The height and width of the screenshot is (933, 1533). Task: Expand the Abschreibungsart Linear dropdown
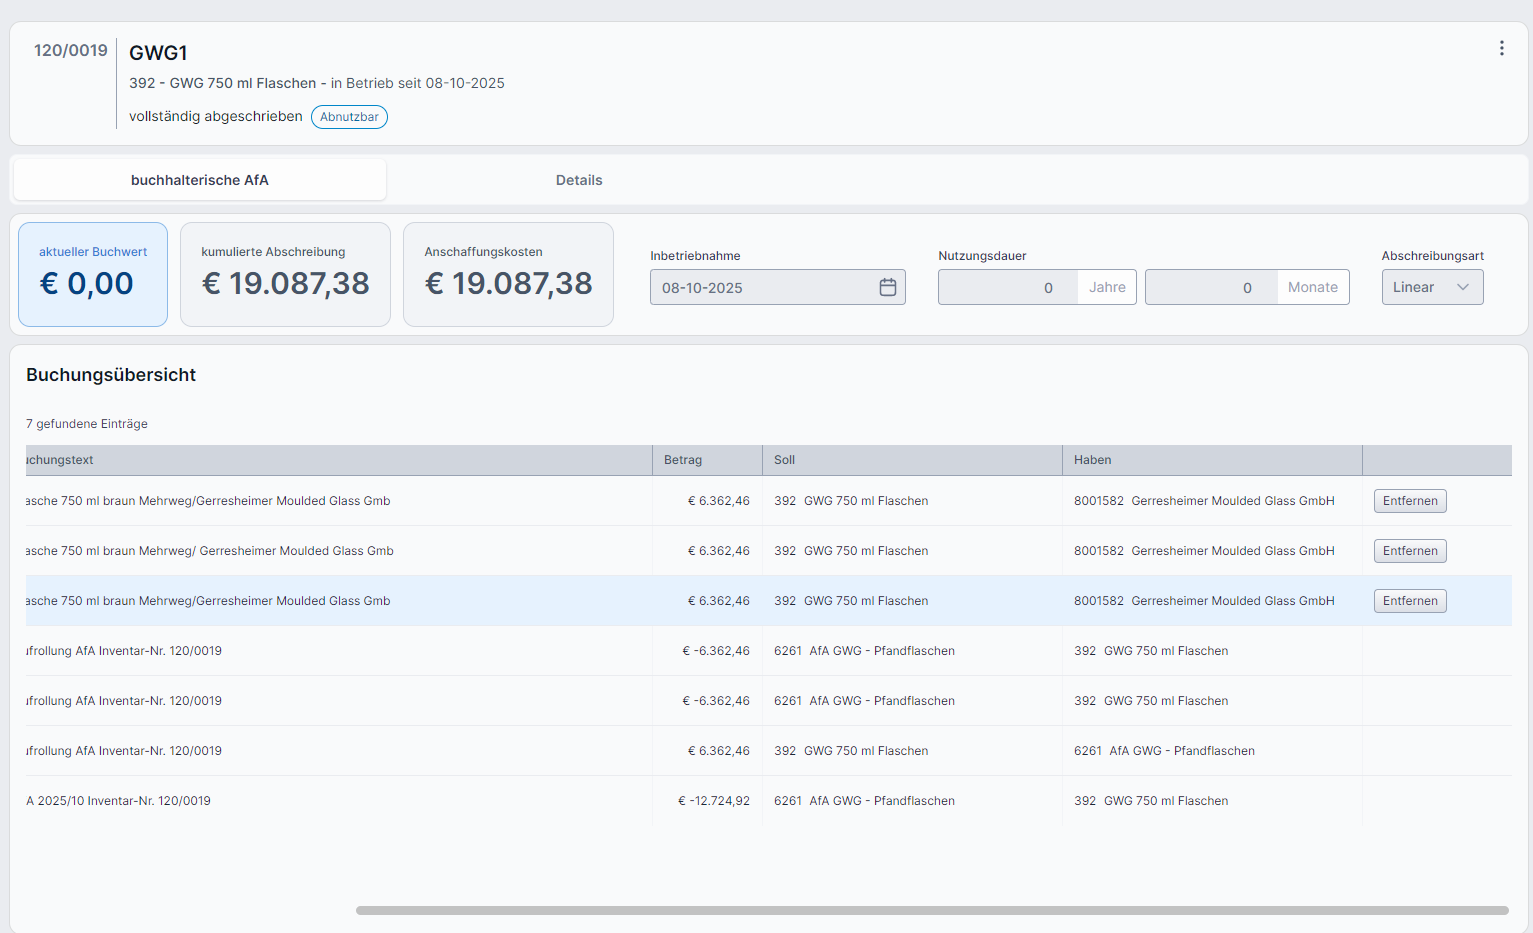[x=1431, y=287]
